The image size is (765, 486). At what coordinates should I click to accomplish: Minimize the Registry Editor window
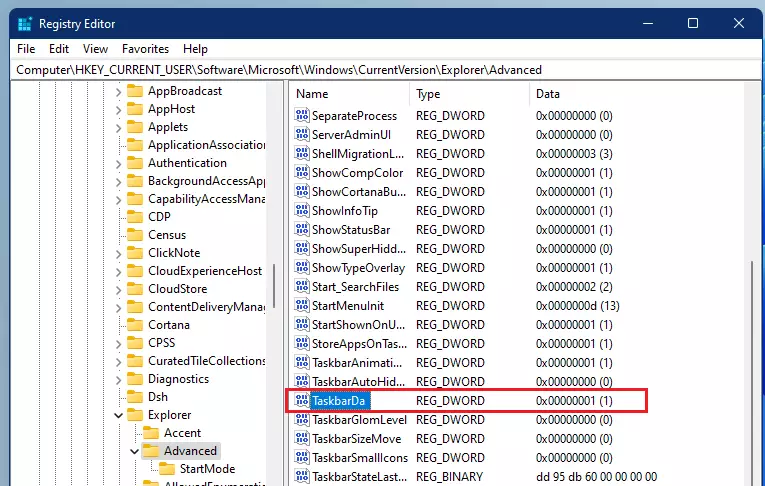click(x=648, y=23)
